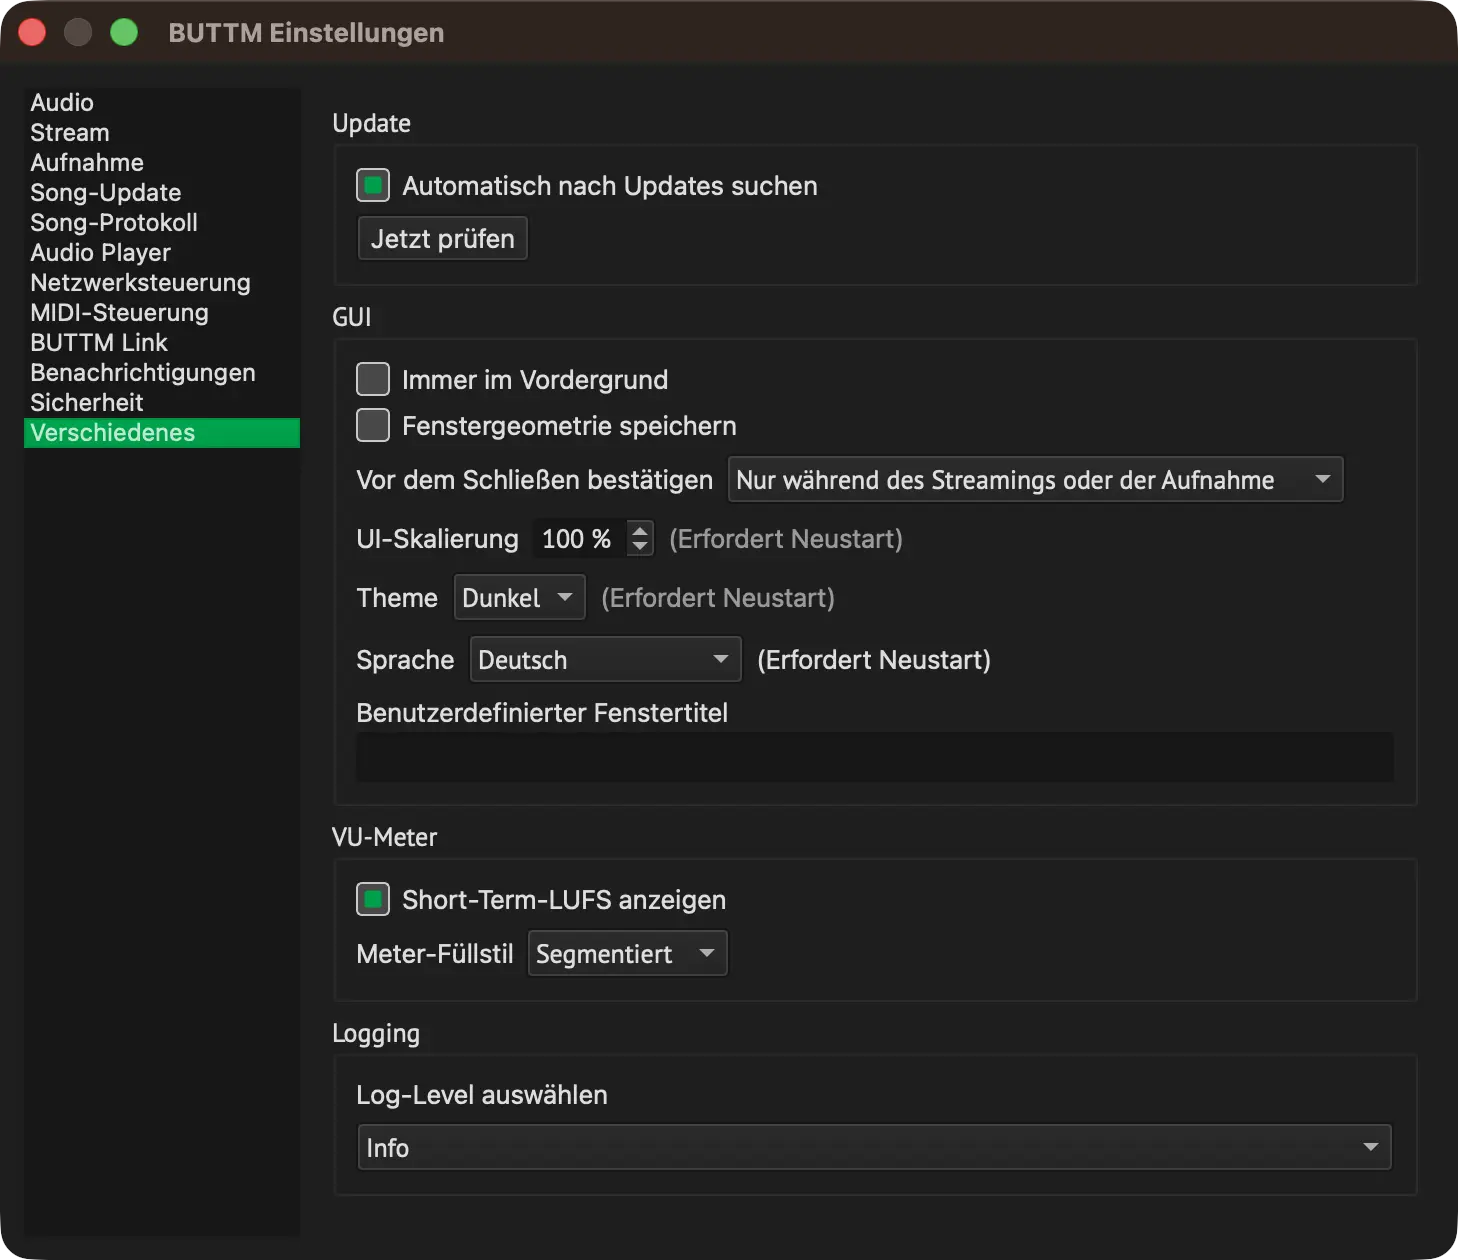Open Meter-Füllstil dropdown showing Segmentiert

click(x=628, y=954)
